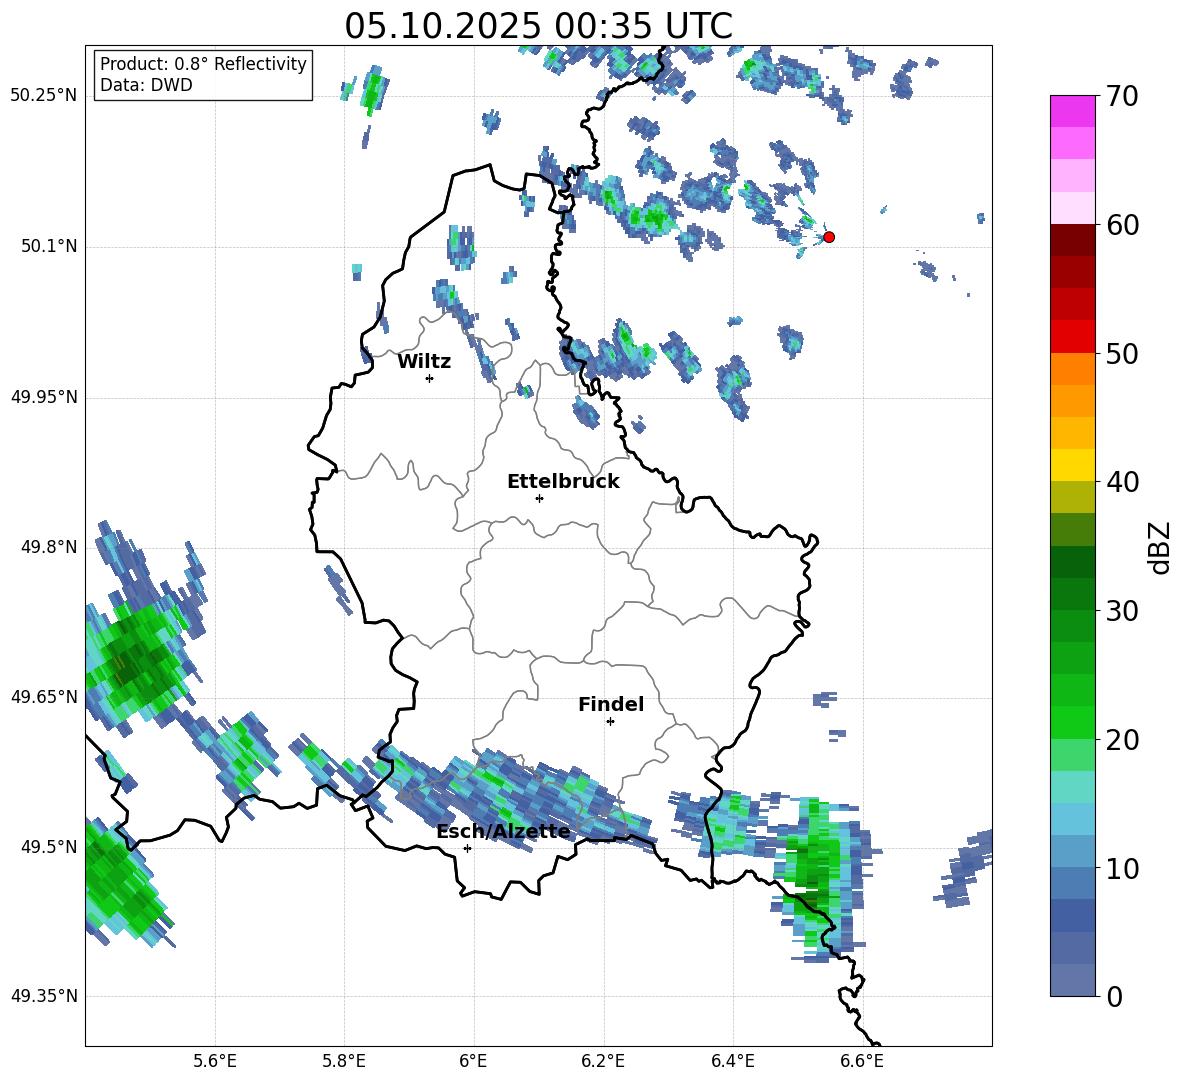Click the colorbar tick label 0
1184x1081 pixels.
pos(1114,996)
